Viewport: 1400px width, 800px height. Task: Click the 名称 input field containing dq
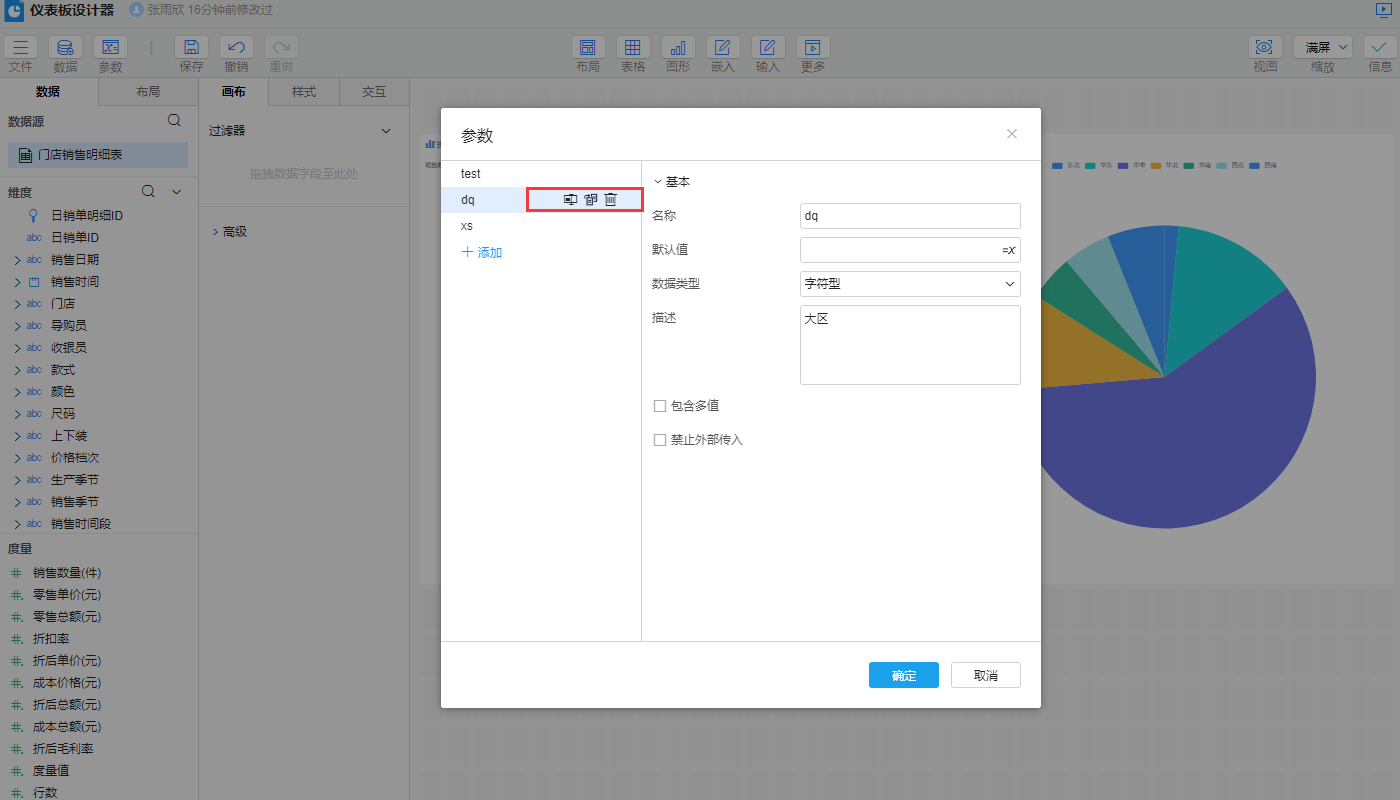(910, 216)
